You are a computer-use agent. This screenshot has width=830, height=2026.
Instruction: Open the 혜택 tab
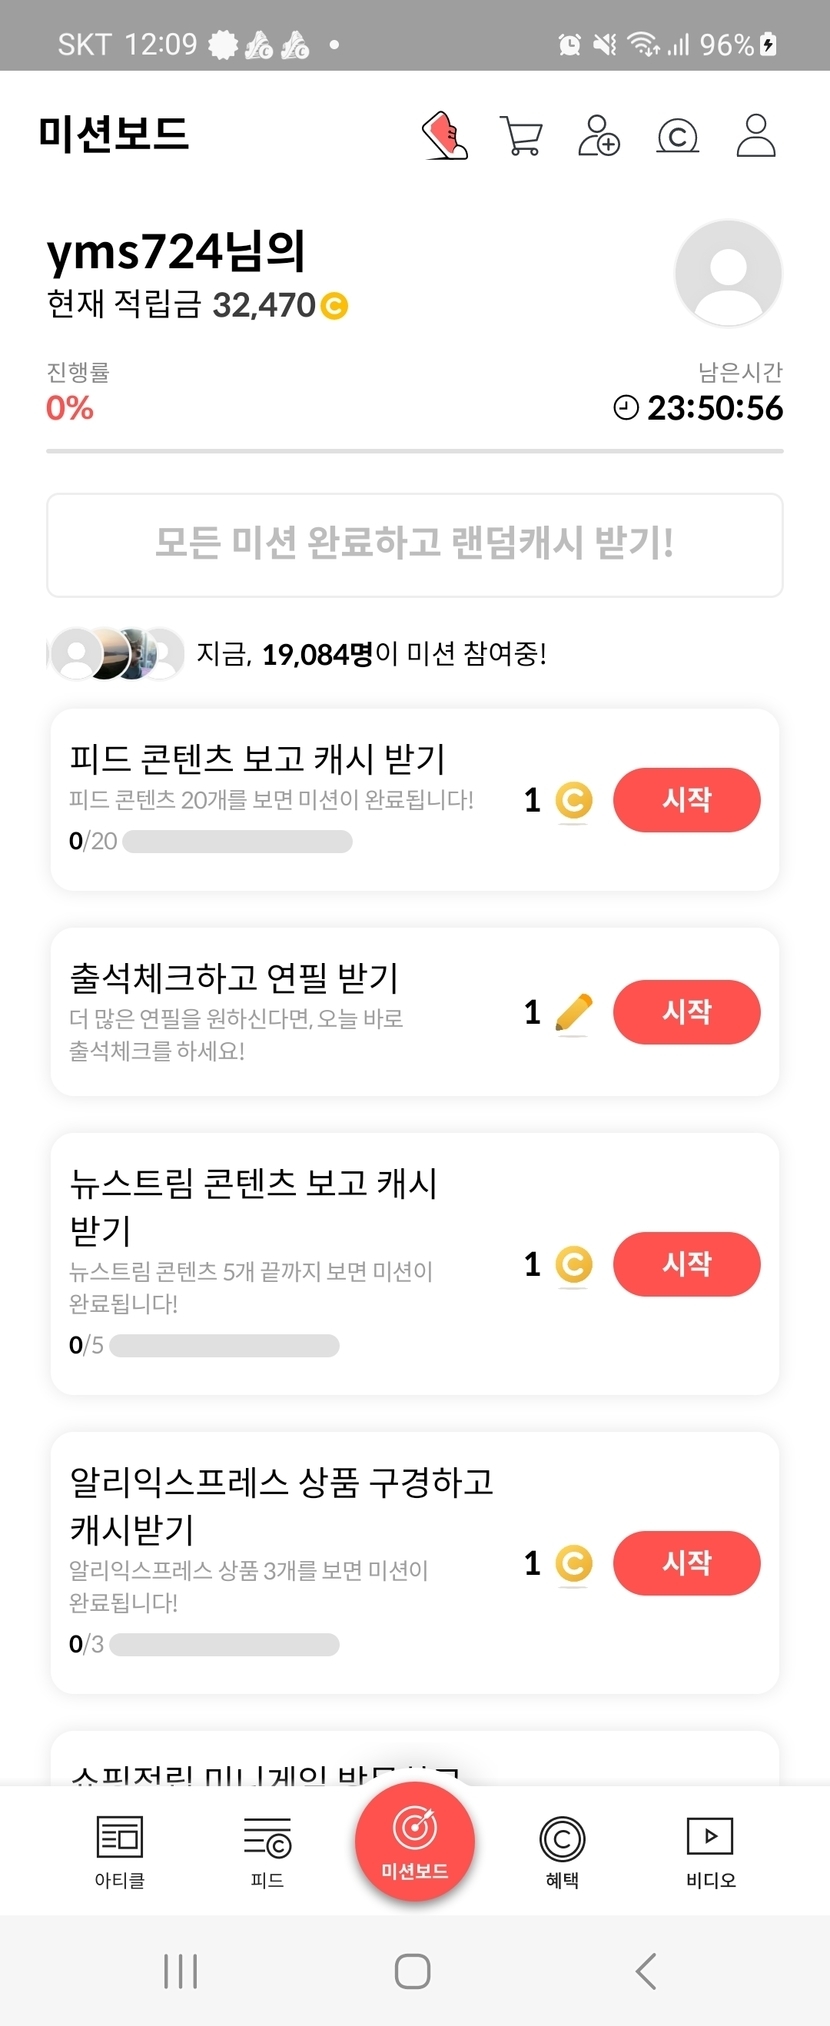coord(562,1852)
